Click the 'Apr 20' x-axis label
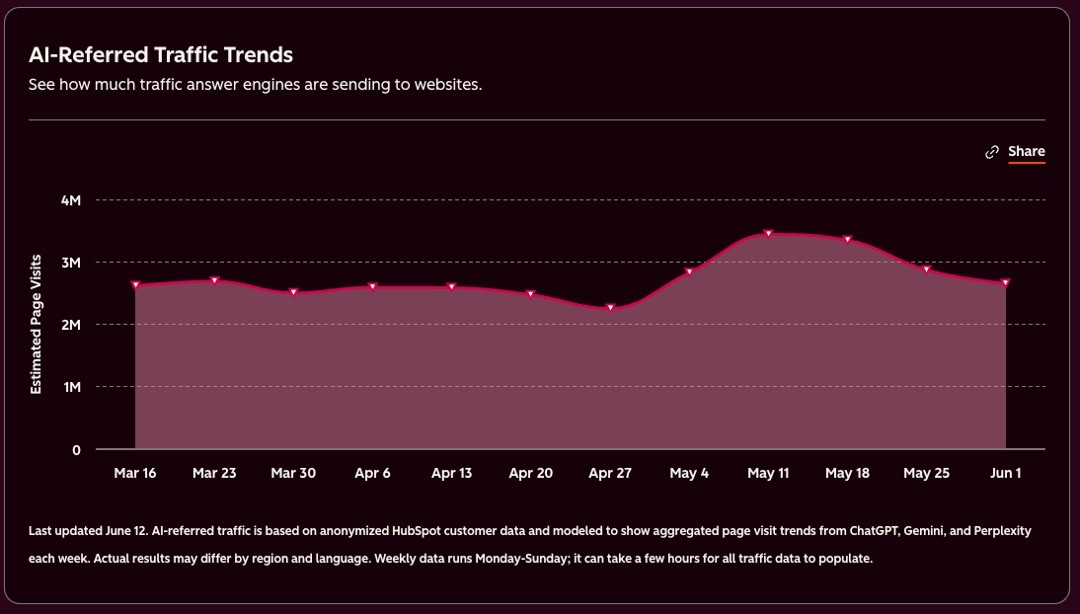 531,473
